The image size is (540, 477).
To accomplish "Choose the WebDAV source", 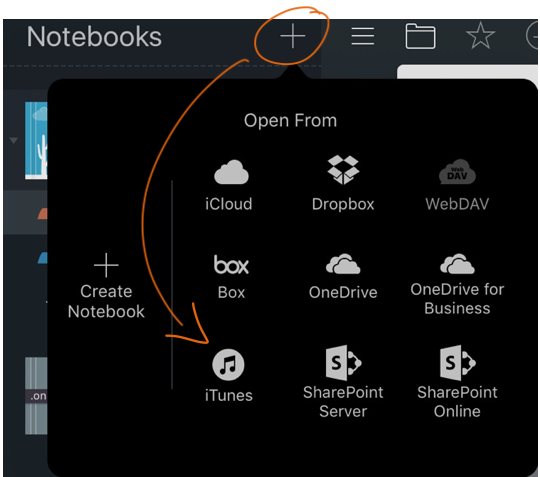I will coord(457,185).
